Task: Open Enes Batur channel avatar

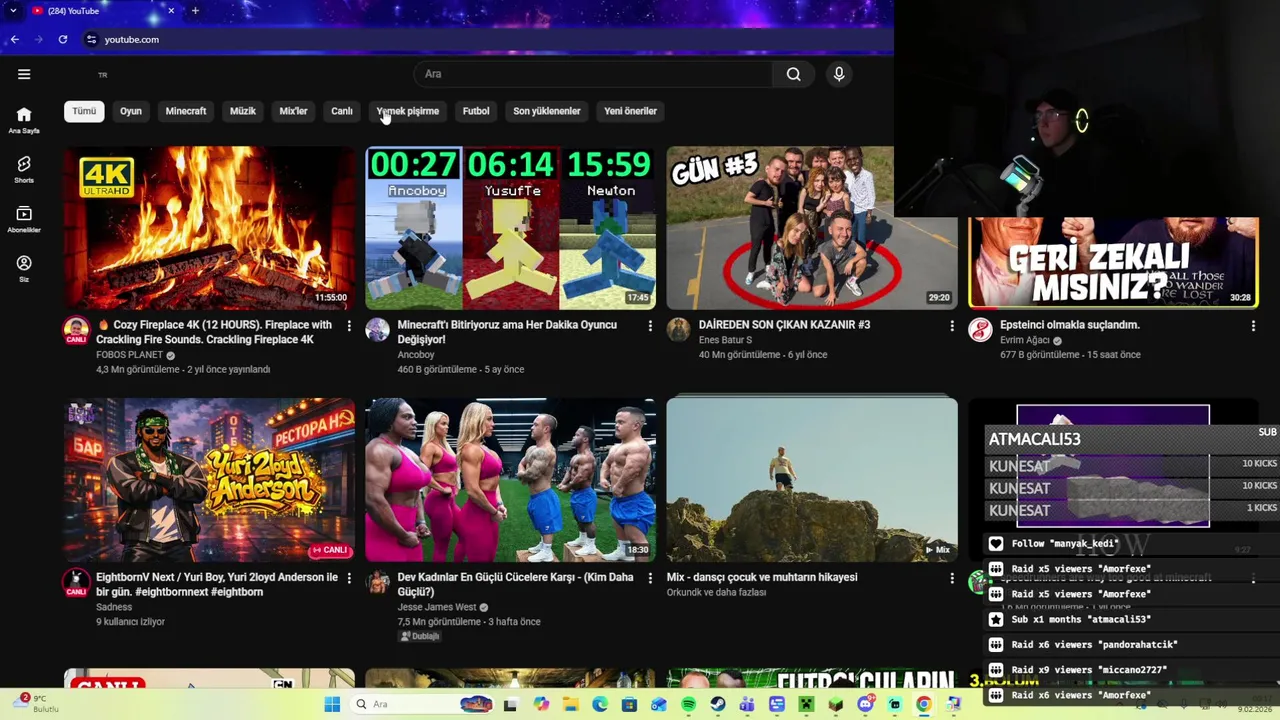Action: [x=678, y=330]
